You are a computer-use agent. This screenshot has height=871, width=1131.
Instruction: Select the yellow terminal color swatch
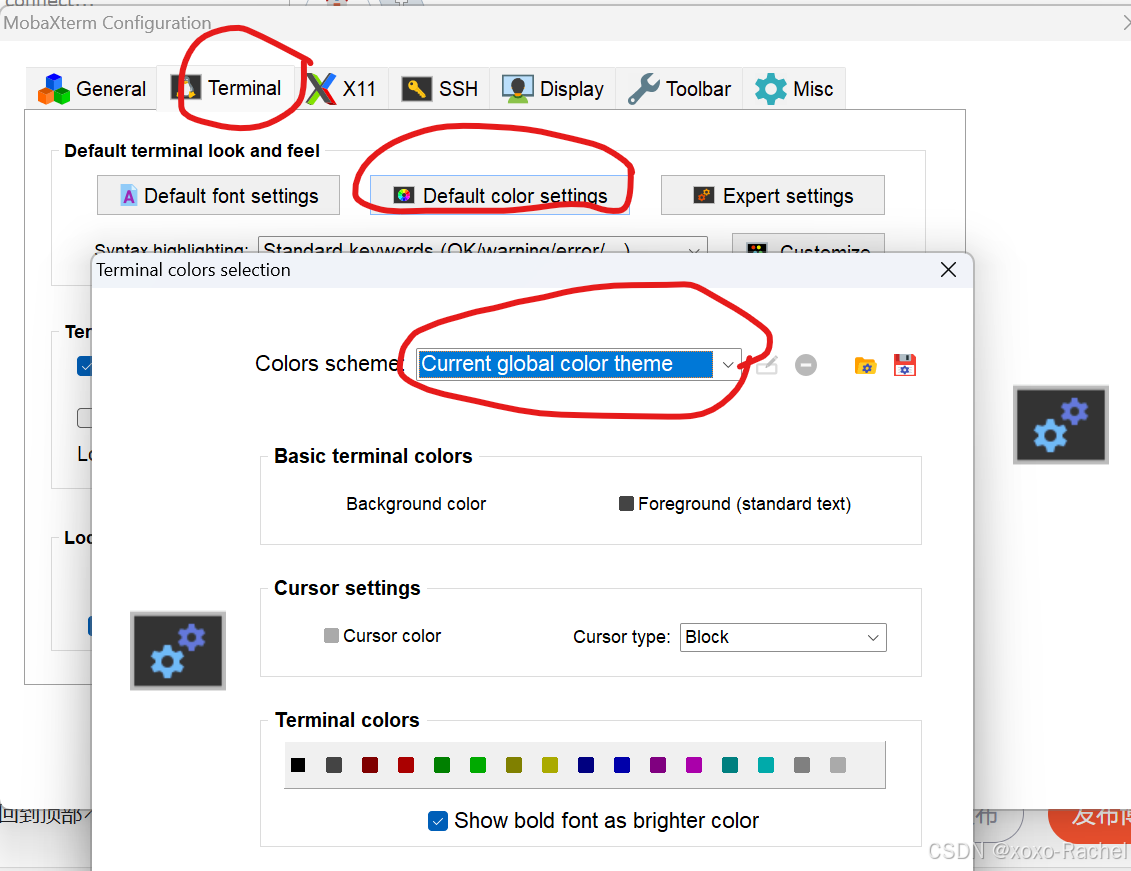coord(550,765)
